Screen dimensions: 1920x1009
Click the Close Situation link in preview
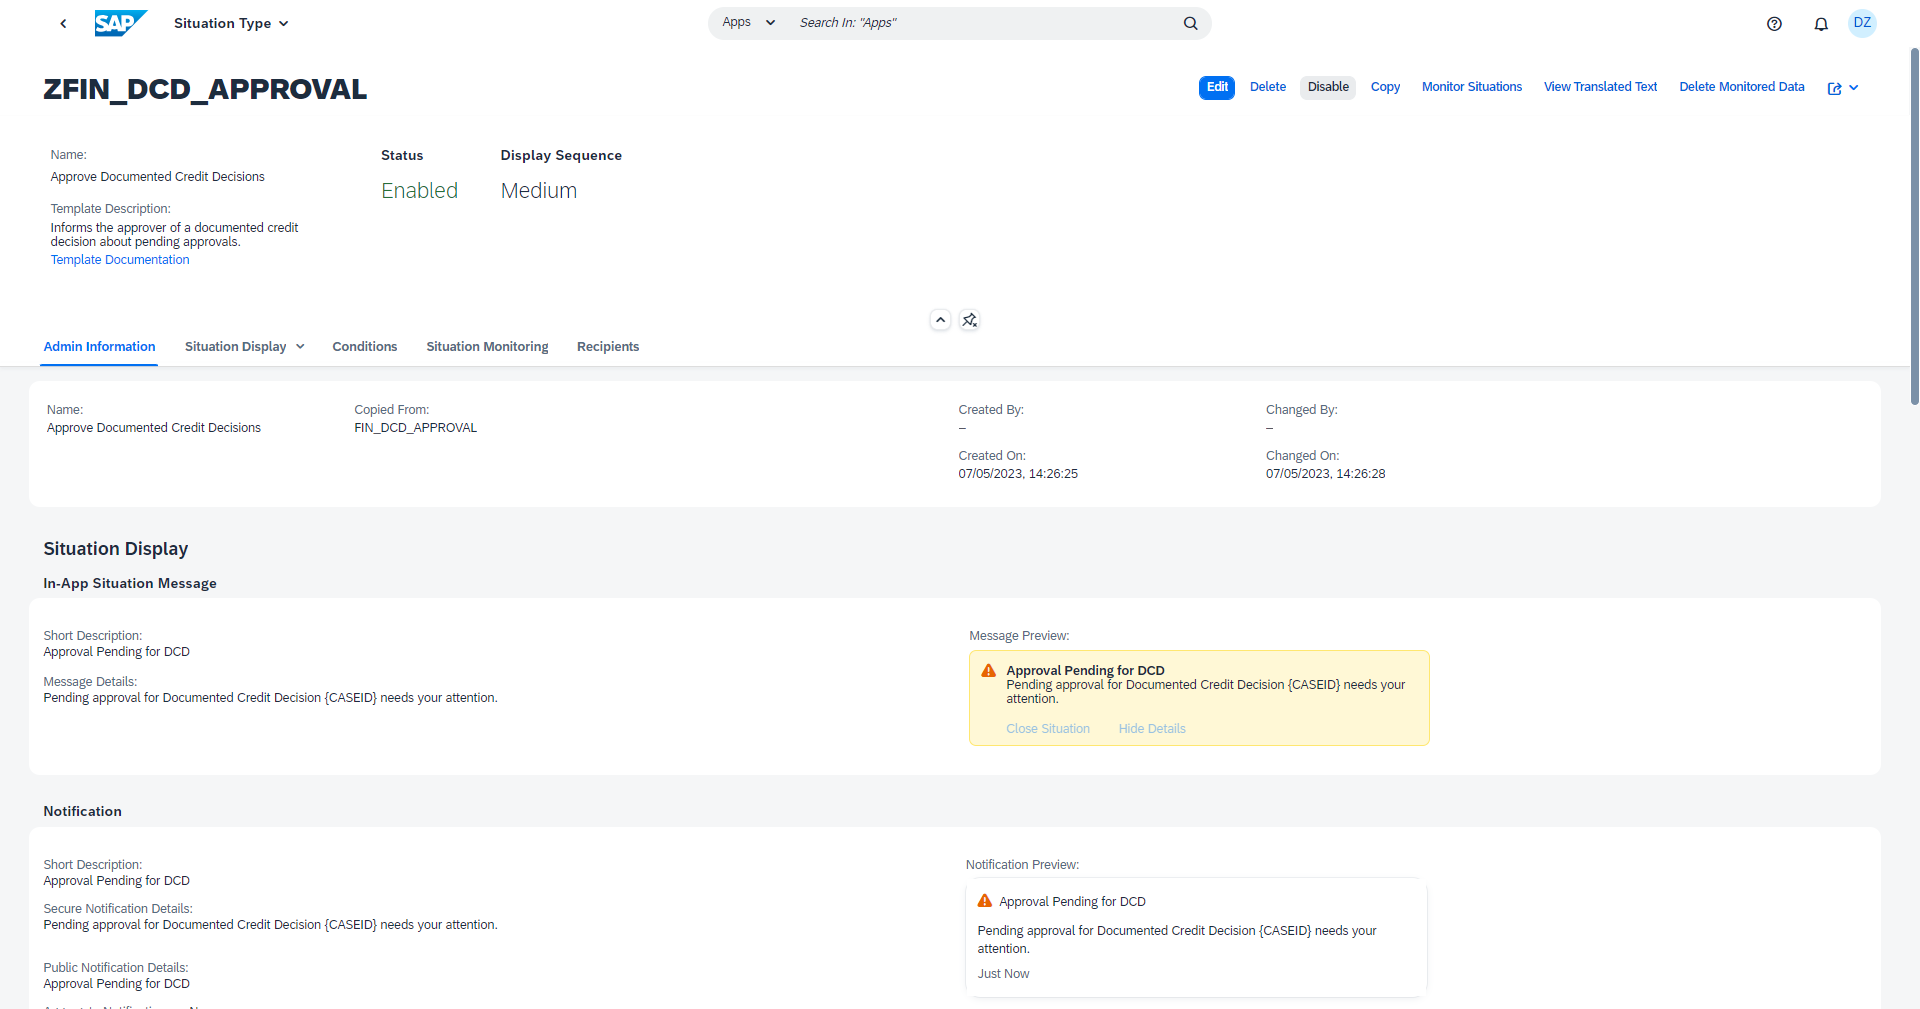[1047, 729]
